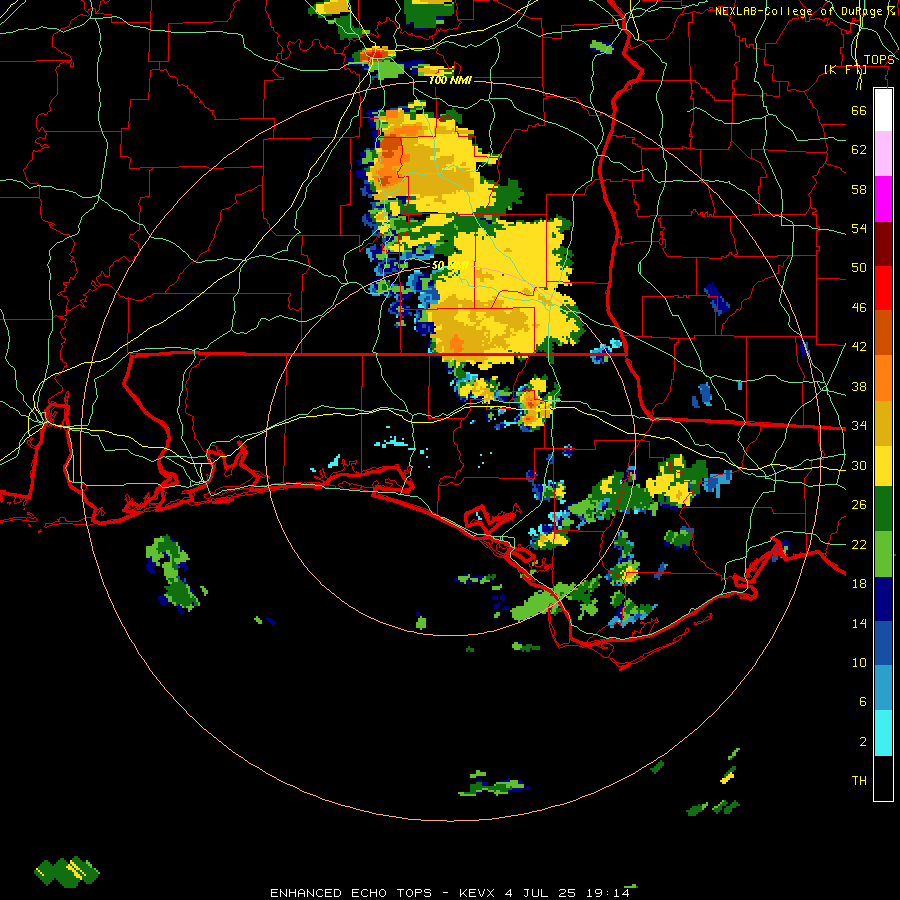
Task: Pick the orange 42 kft legend swatch
Action: tap(883, 378)
